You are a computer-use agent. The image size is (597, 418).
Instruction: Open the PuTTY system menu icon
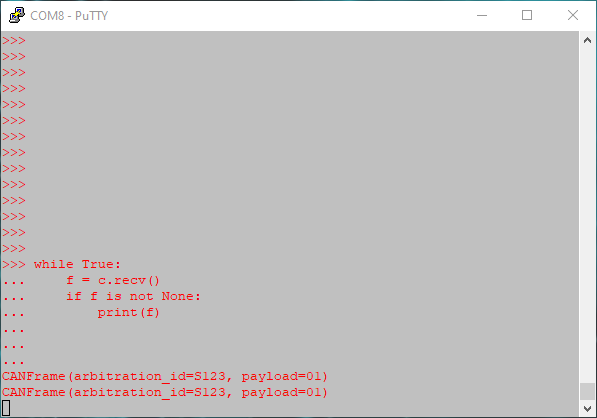click(x=17, y=15)
